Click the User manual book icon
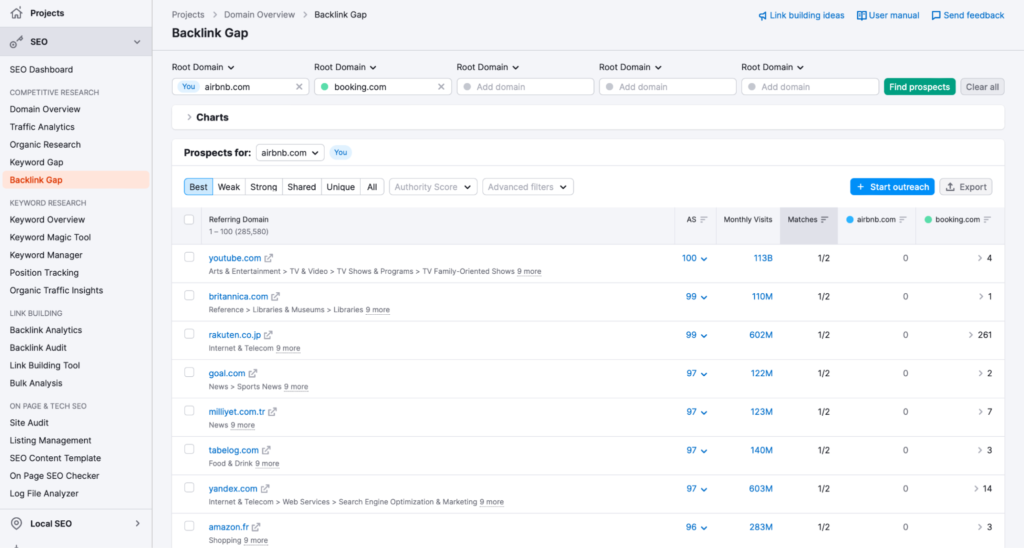 [x=861, y=16]
